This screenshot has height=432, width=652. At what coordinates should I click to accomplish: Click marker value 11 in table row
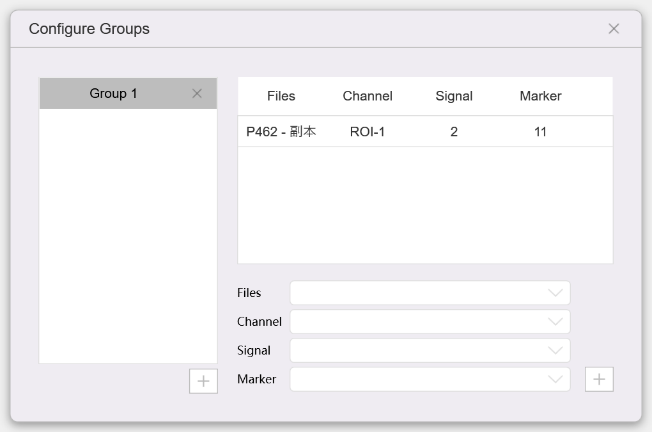[x=540, y=132]
